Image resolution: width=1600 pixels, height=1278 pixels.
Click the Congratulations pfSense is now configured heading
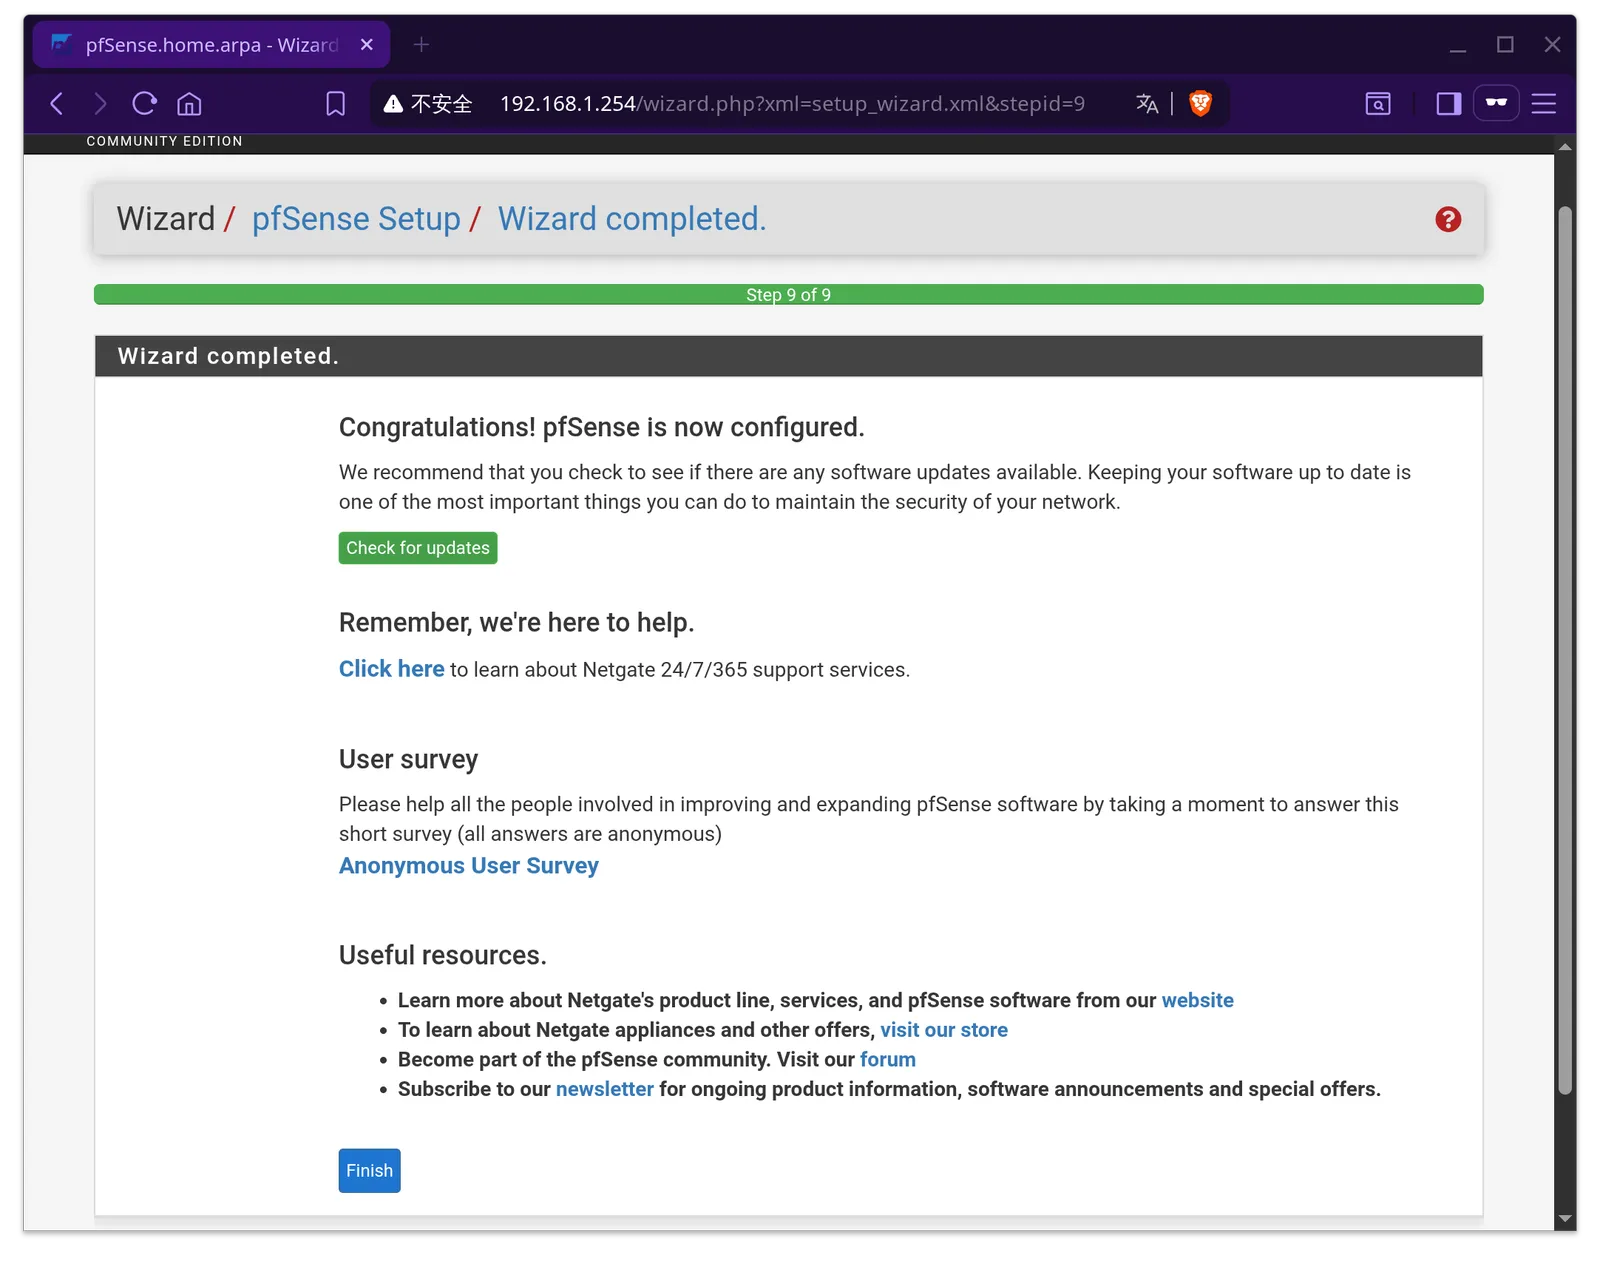click(x=601, y=428)
